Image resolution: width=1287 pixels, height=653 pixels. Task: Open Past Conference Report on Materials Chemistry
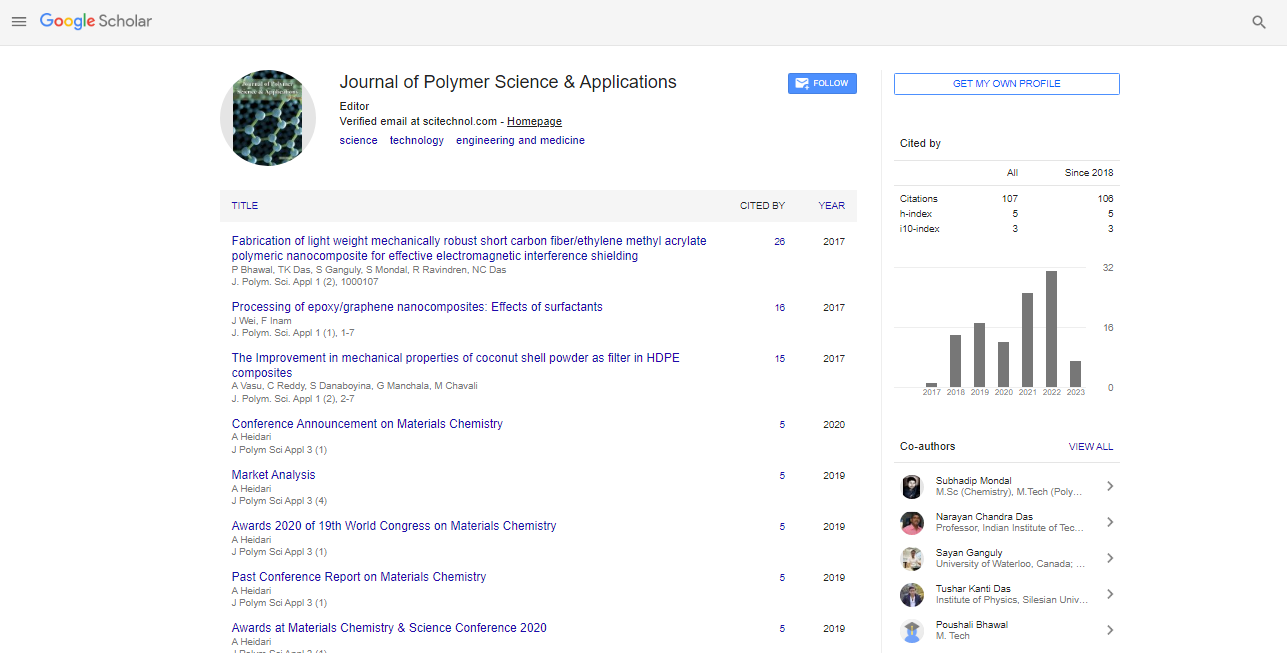click(359, 577)
